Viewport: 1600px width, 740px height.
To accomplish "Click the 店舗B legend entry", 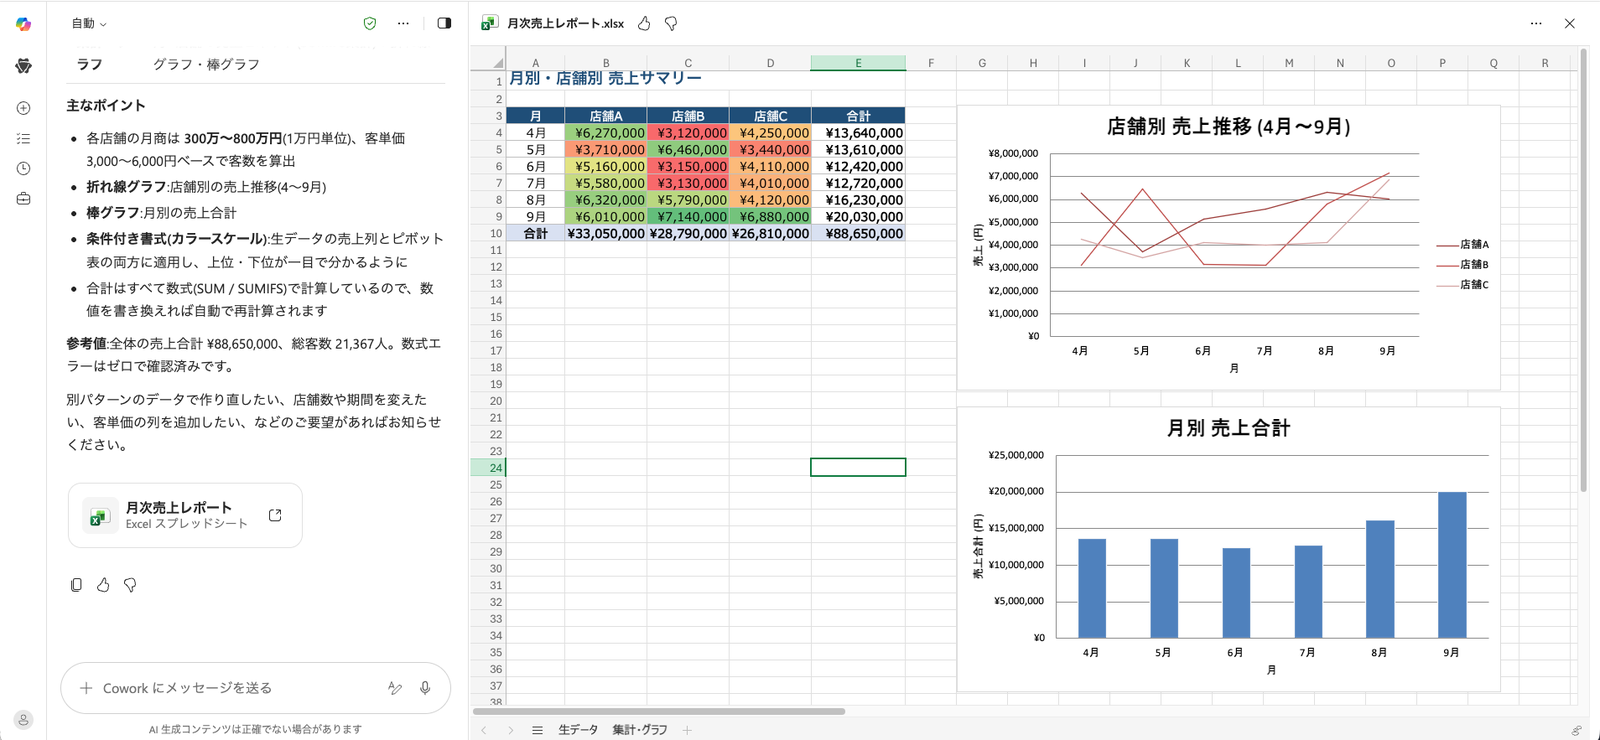I will pos(1463,265).
